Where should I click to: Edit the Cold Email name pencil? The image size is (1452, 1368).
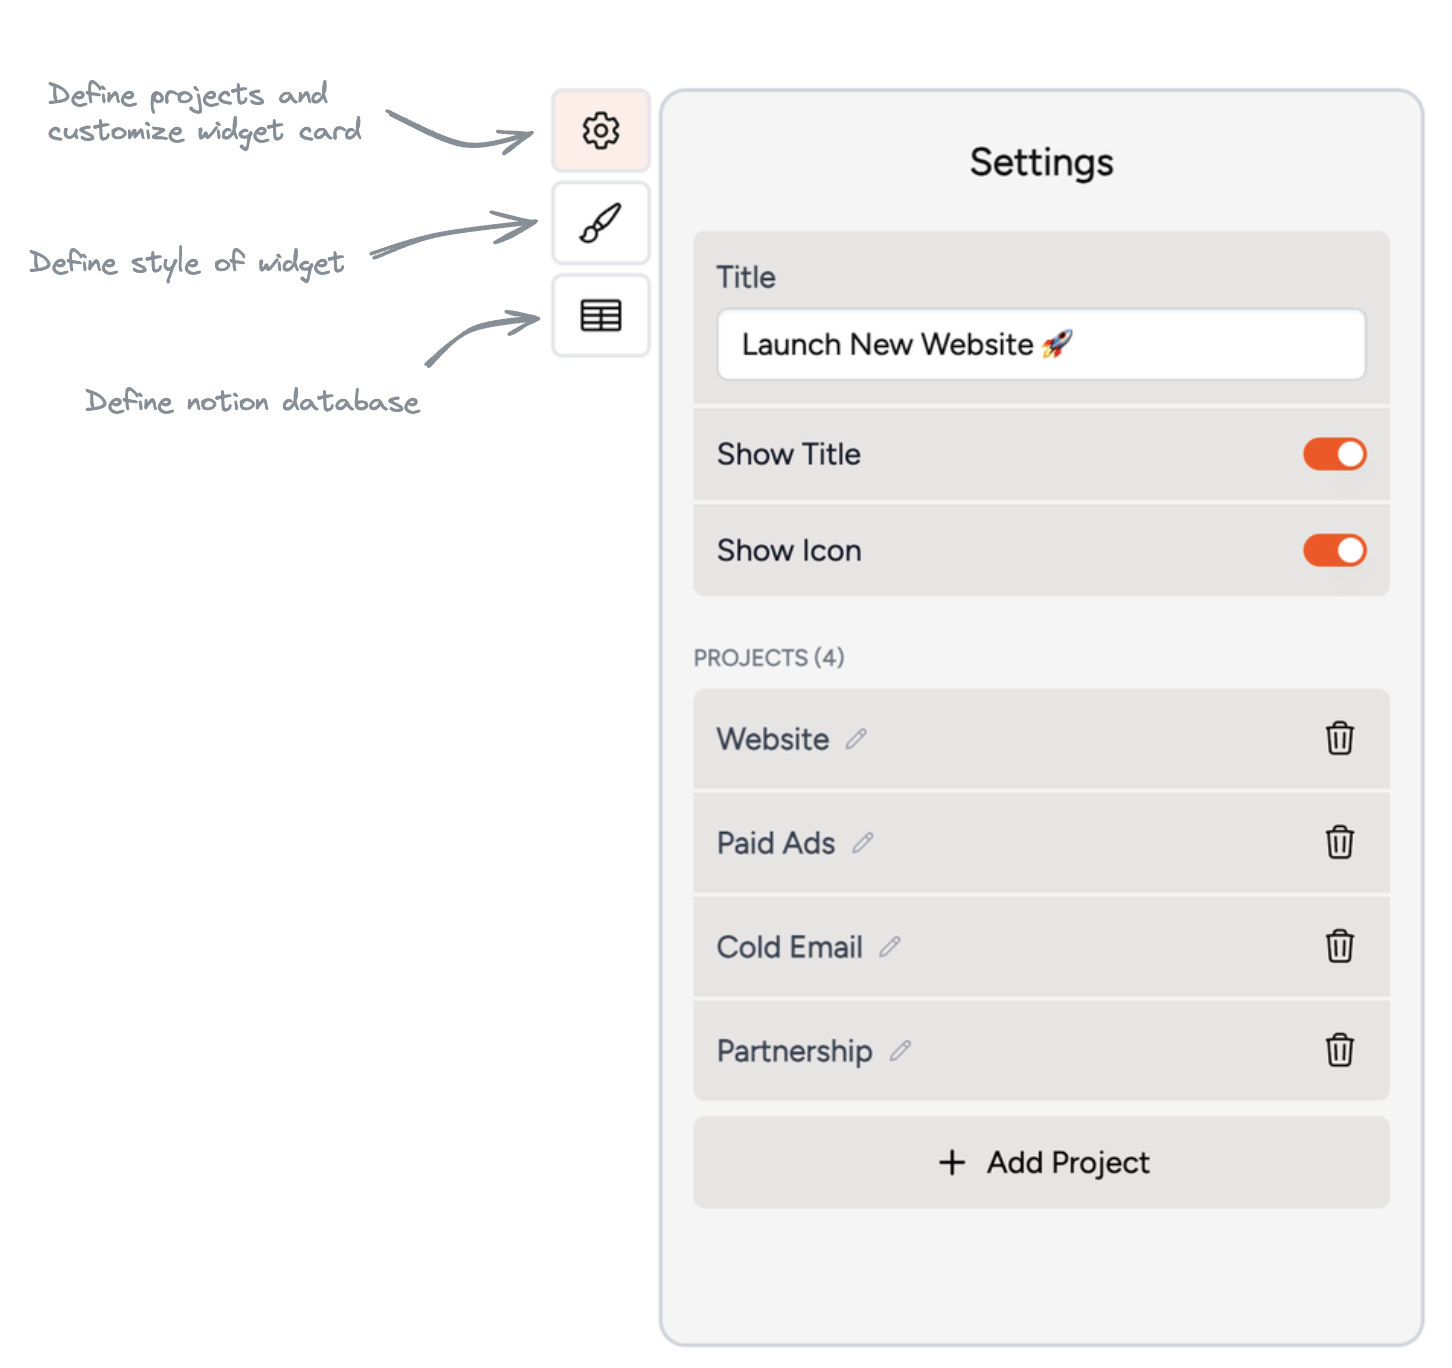click(890, 947)
